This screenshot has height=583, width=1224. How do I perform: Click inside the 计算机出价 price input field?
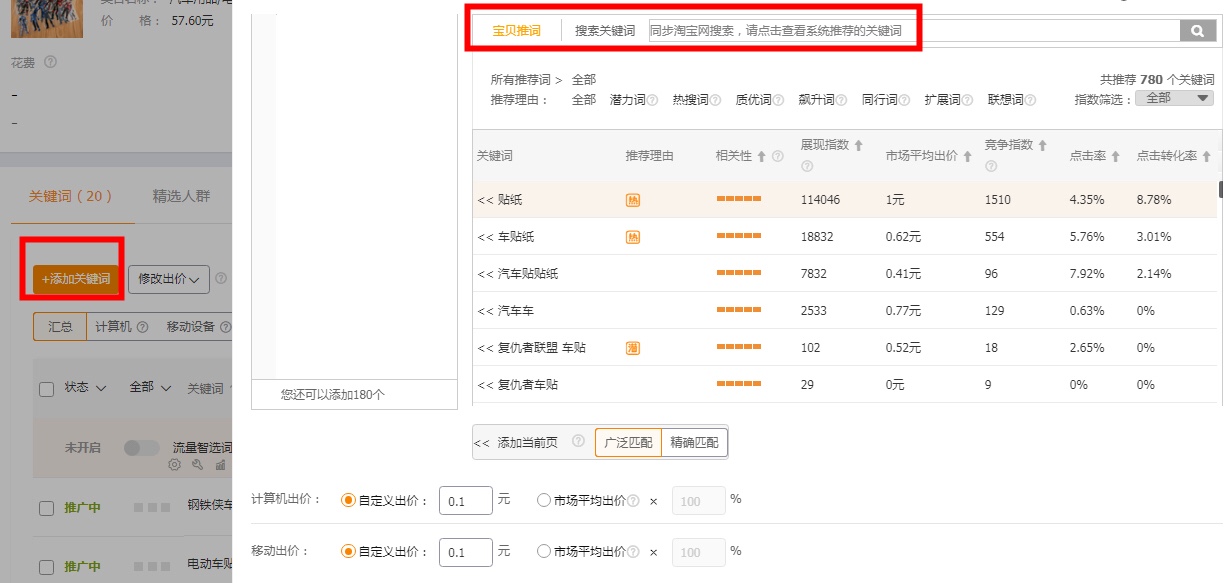[x=466, y=500]
